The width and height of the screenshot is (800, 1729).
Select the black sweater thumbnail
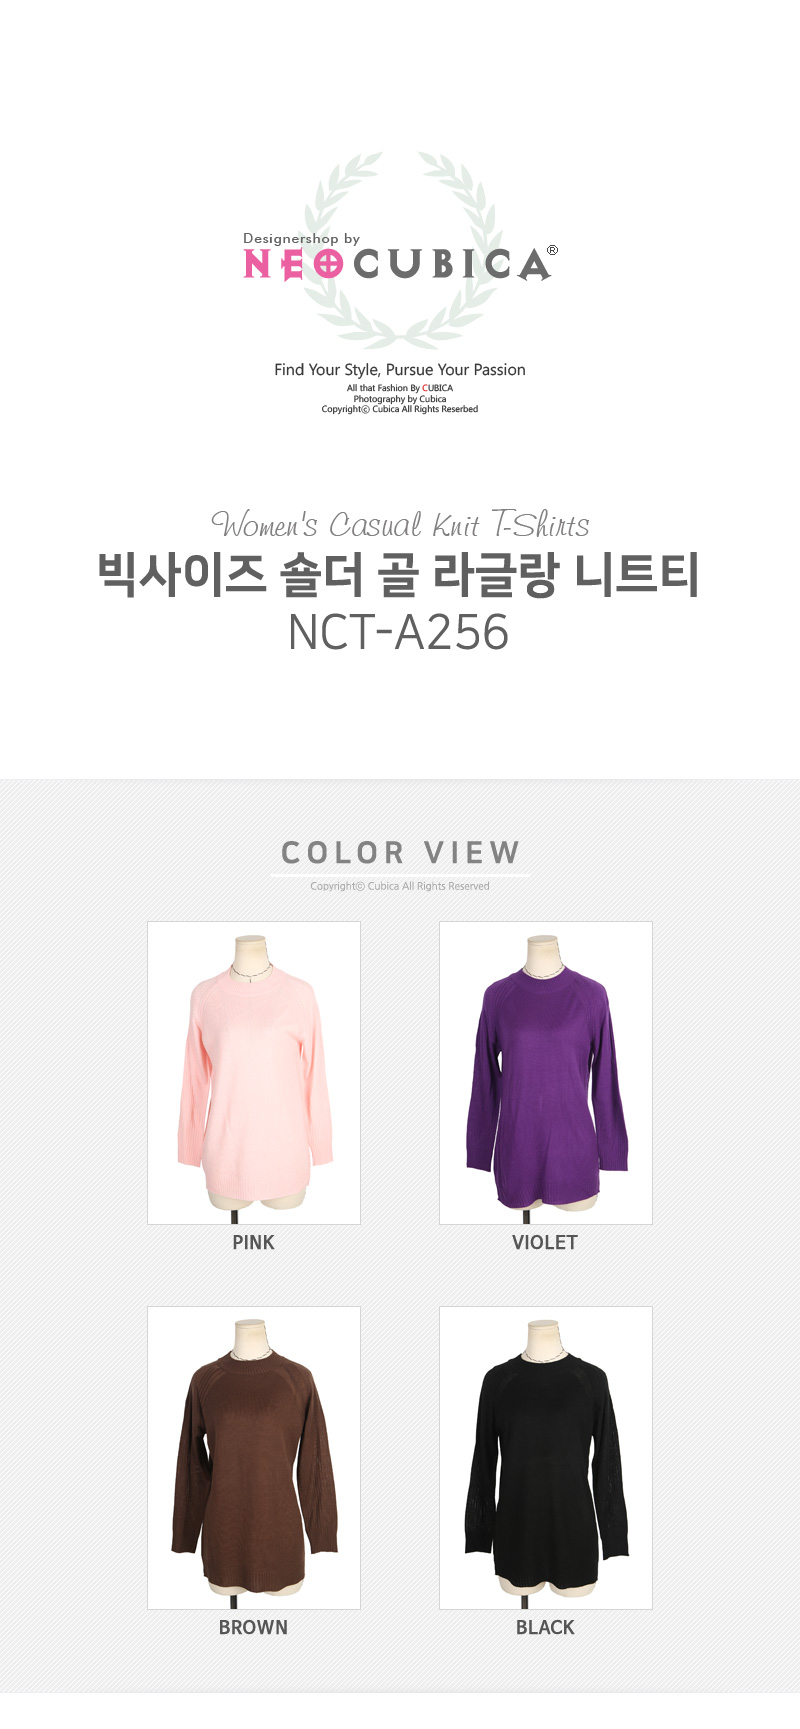pos(546,1458)
